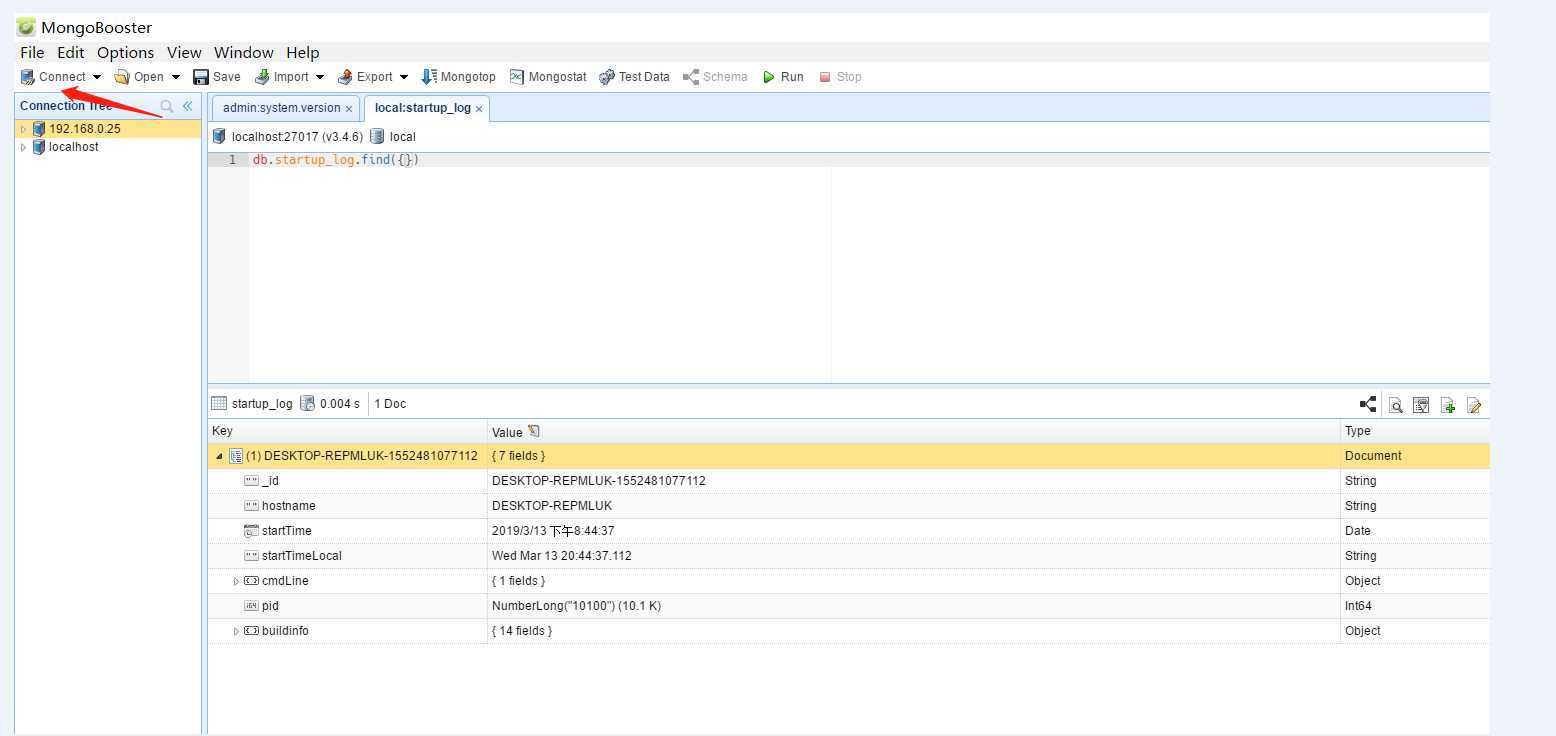This screenshot has width=1556, height=736.
Task: Open the Window menu
Action: click(243, 52)
